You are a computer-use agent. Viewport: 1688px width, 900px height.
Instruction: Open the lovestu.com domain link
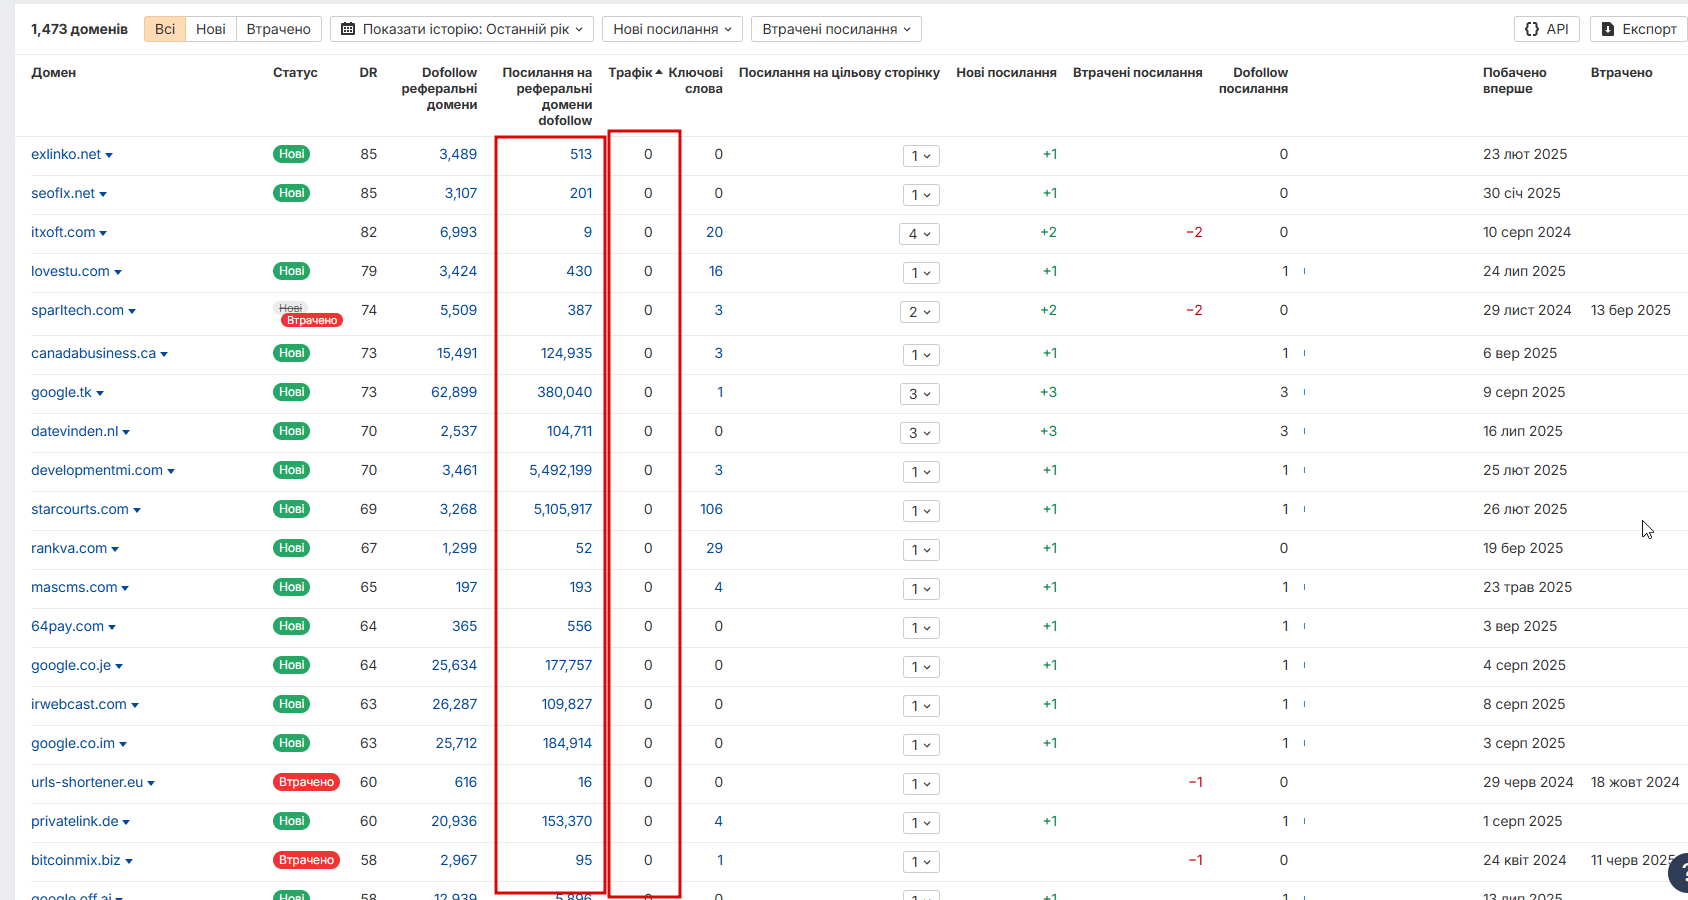(70, 271)
